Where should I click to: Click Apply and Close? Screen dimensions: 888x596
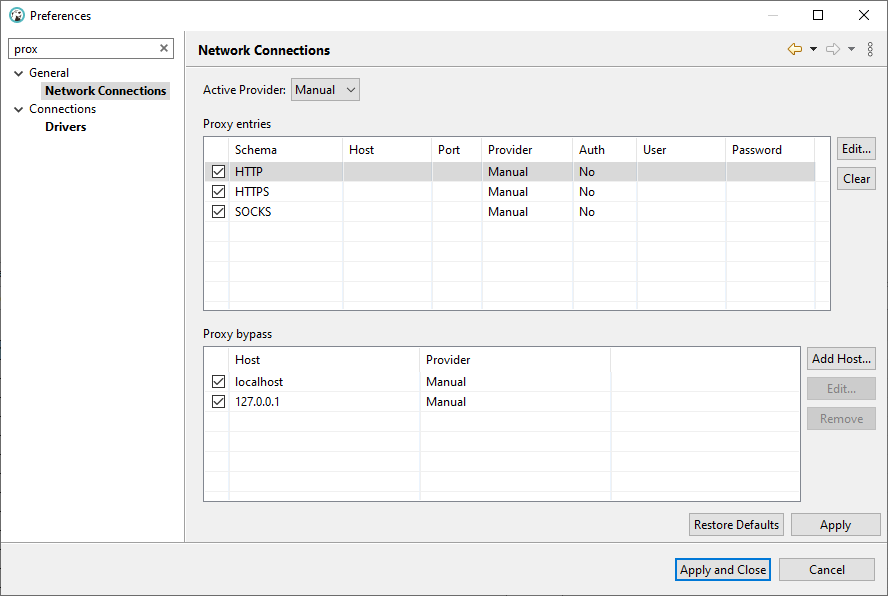point(722,569)
